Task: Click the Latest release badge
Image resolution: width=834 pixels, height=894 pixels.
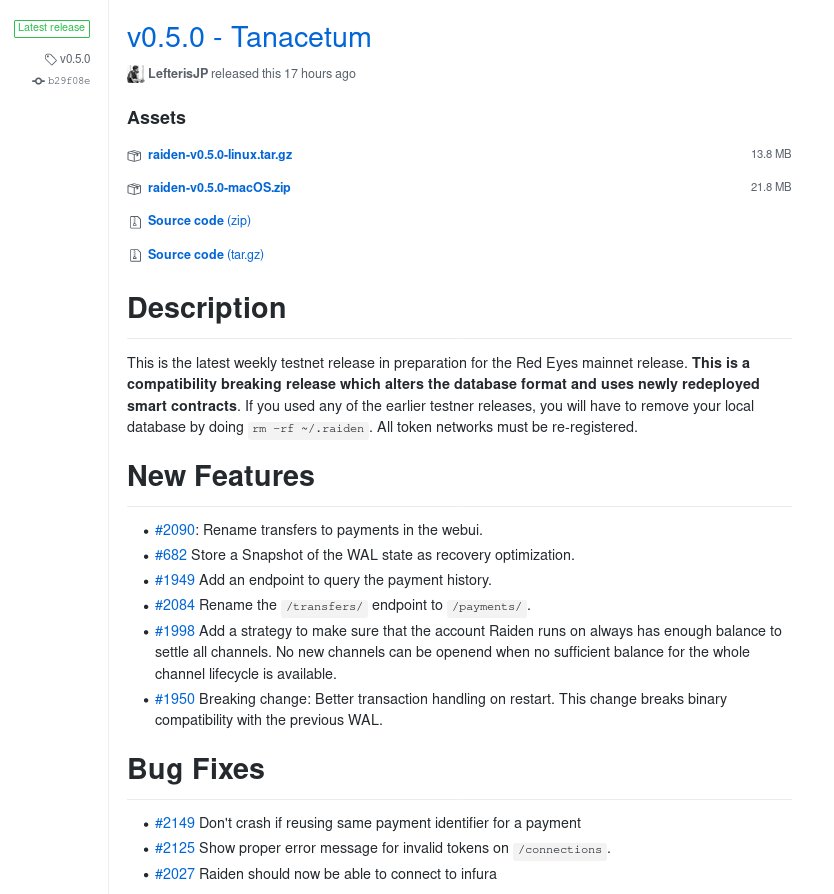Action: click(x=52, y=28)
